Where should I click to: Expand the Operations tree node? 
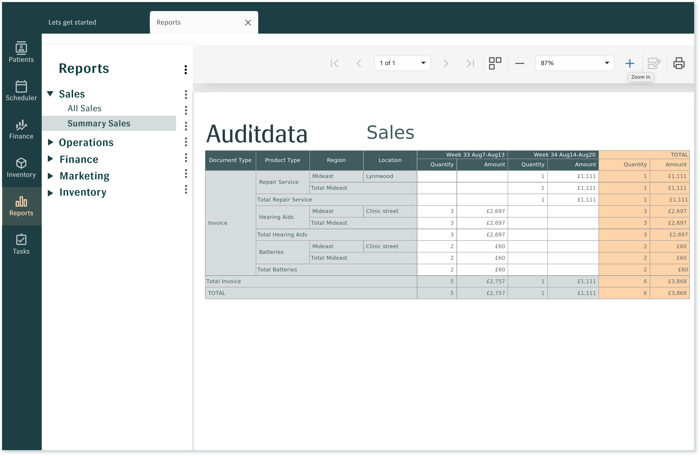click(x=50, y=142)
